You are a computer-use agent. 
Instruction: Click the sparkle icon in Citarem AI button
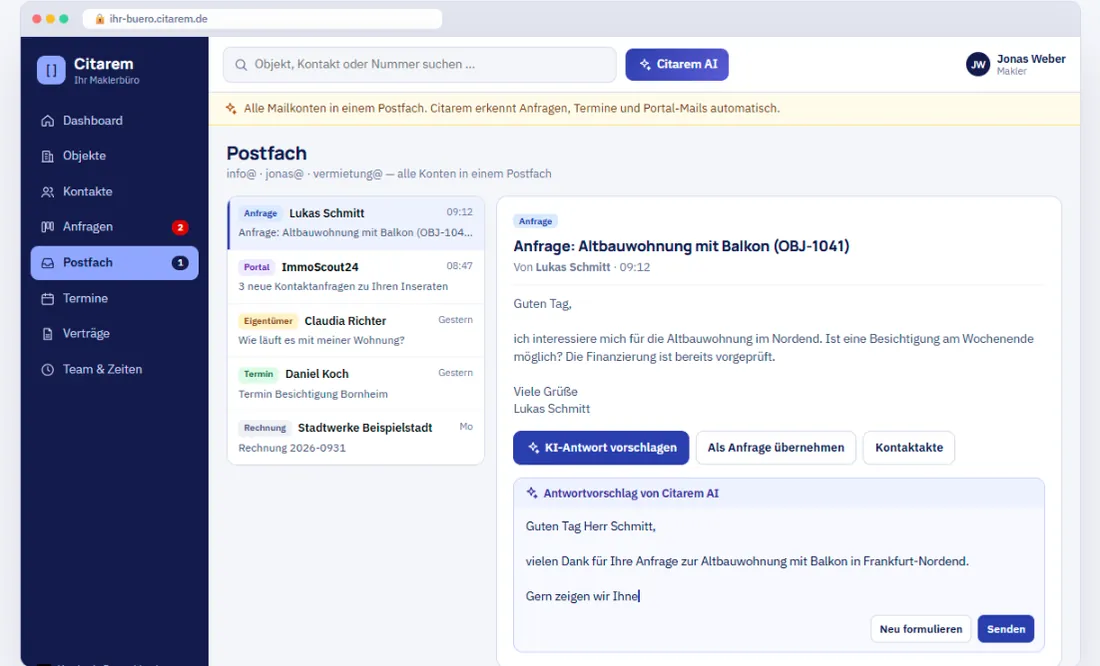[x=645, y=64]
